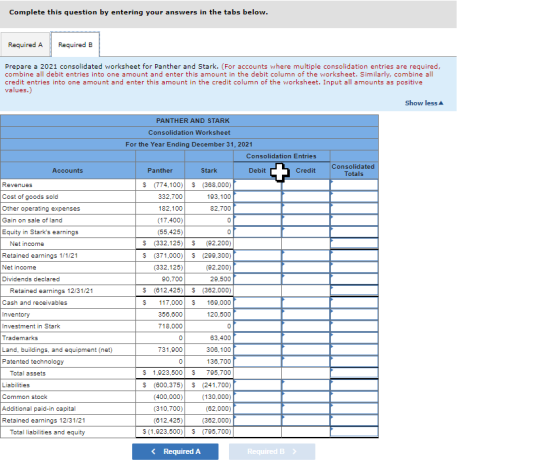Select Additional paid-in capital debit field
560x469 pixels.
(258, 409)
